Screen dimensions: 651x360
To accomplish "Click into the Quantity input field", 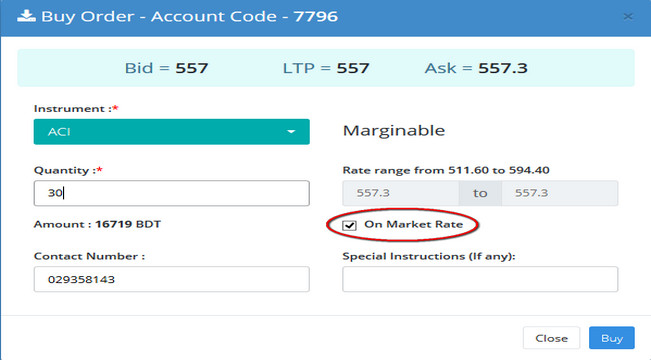I will point(171,193).
